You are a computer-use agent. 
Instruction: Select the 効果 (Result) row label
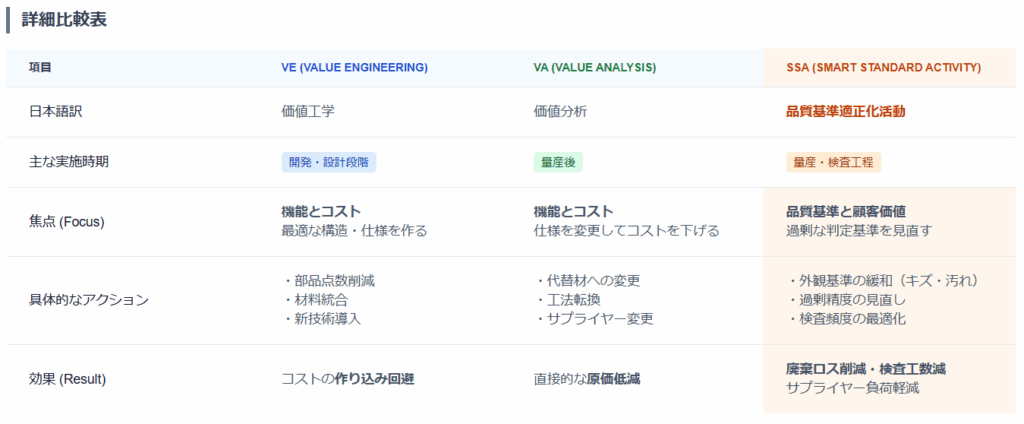tap(67, 379)
